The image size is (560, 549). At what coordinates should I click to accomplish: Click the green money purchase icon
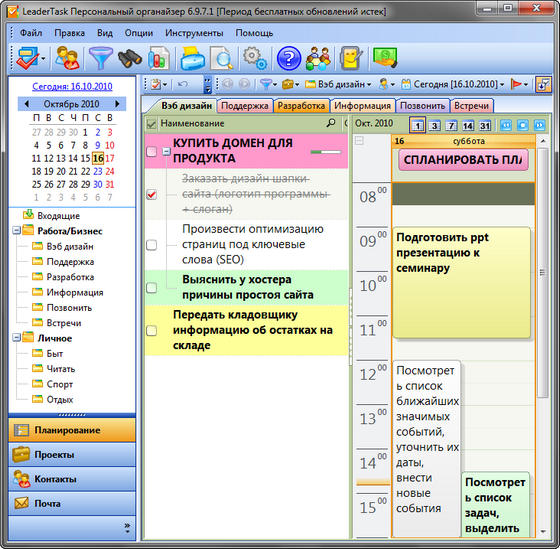(385, 58)
